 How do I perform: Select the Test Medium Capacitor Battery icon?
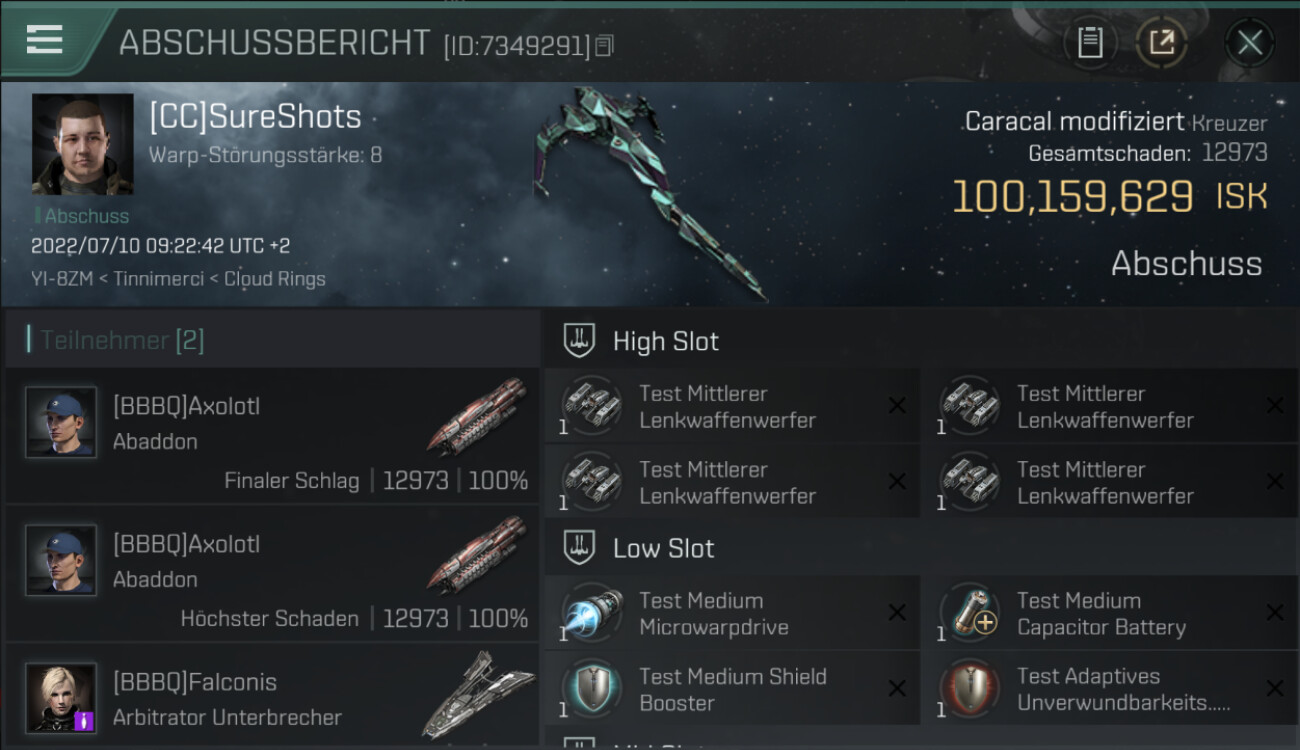[x=969, y=614]
